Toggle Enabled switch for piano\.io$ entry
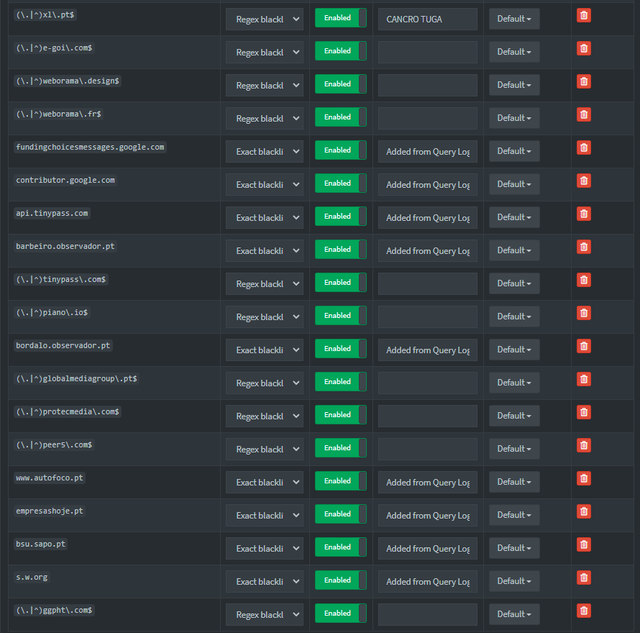 coord(341,315)
